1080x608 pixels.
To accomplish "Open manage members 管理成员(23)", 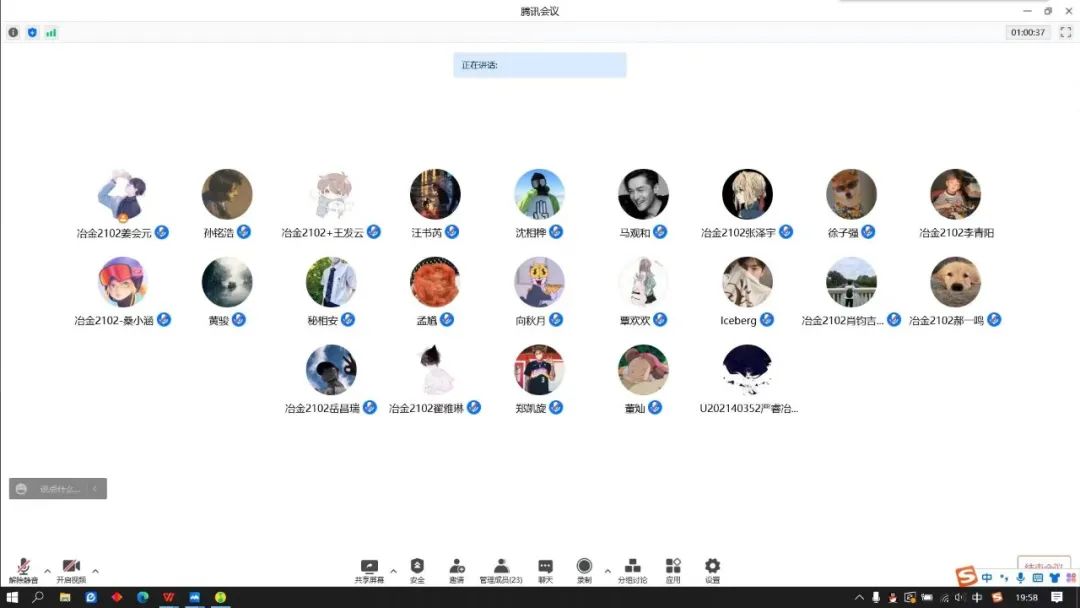I will click(501, 571).
